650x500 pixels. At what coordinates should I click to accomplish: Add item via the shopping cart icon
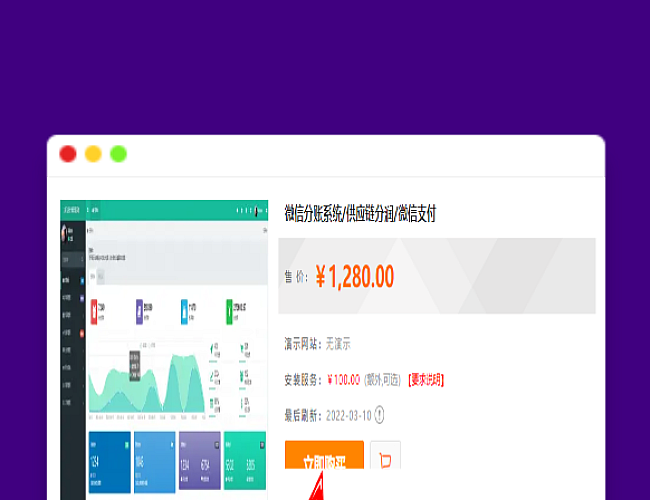click(x=386, y=456)
